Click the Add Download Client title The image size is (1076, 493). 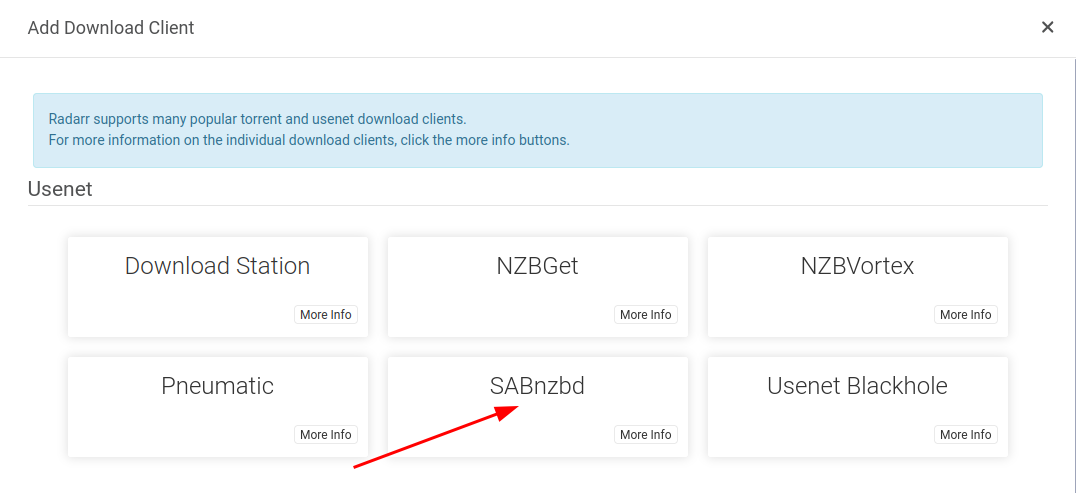pos(110,28)
